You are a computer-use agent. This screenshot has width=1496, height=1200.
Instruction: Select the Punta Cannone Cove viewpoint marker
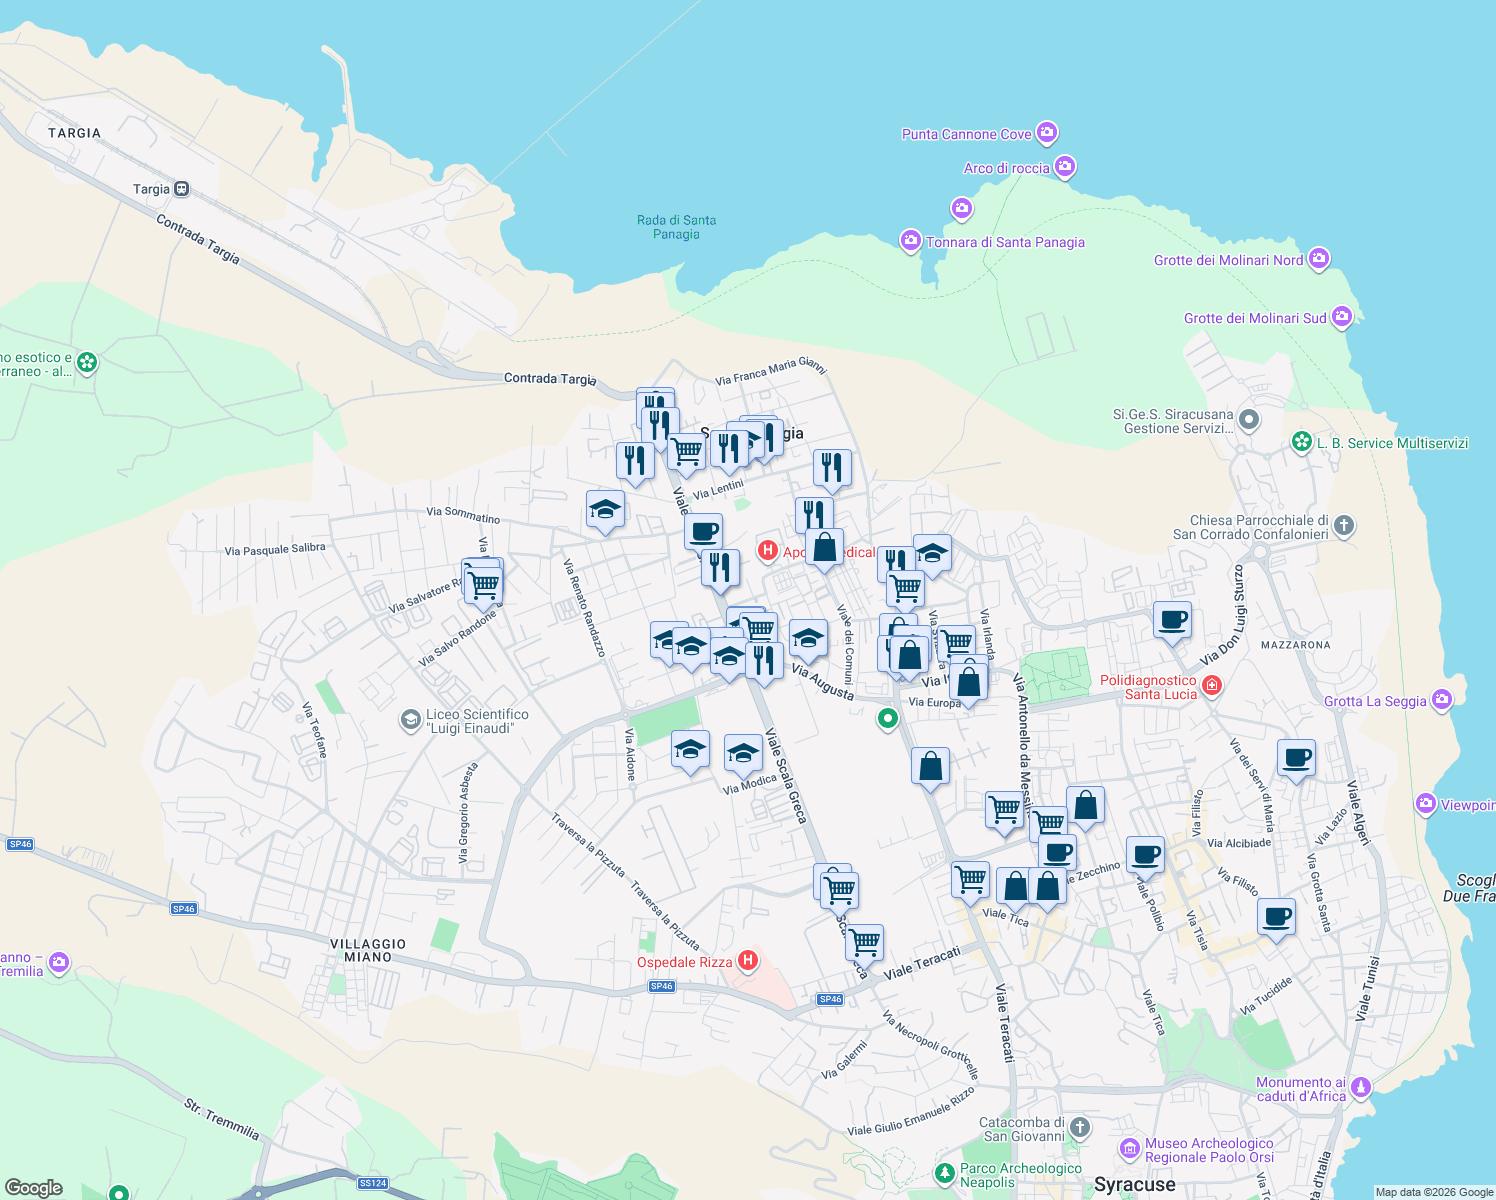[1047, 133]
